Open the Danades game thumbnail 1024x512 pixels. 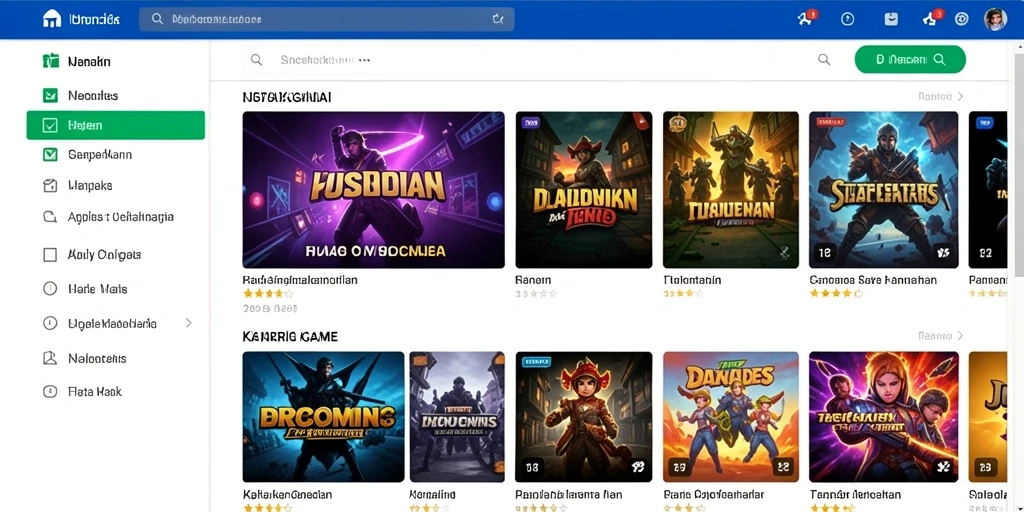(731, 417)
